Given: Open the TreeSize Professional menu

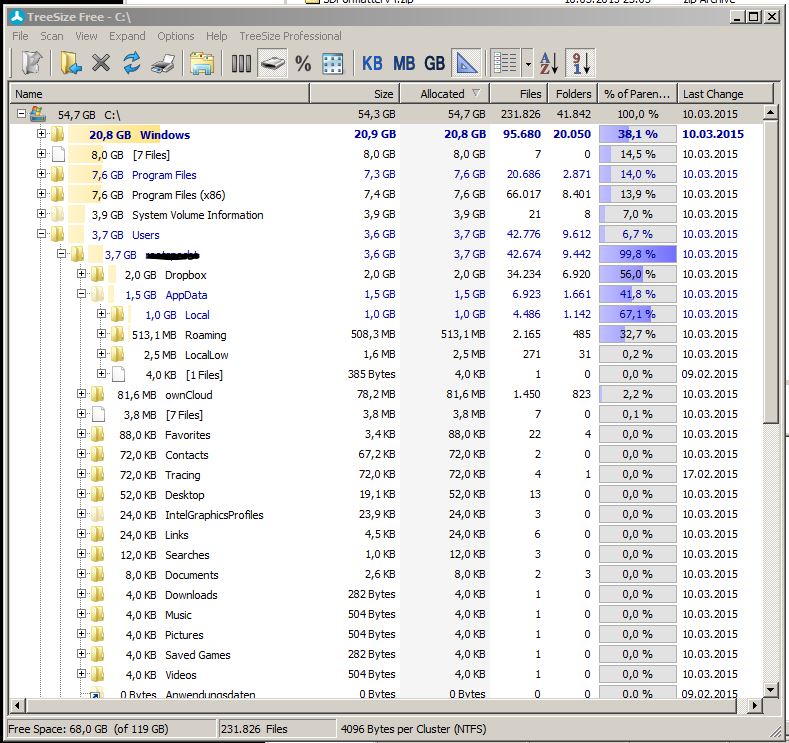Looking at the screenshot, I should (290, 36).
